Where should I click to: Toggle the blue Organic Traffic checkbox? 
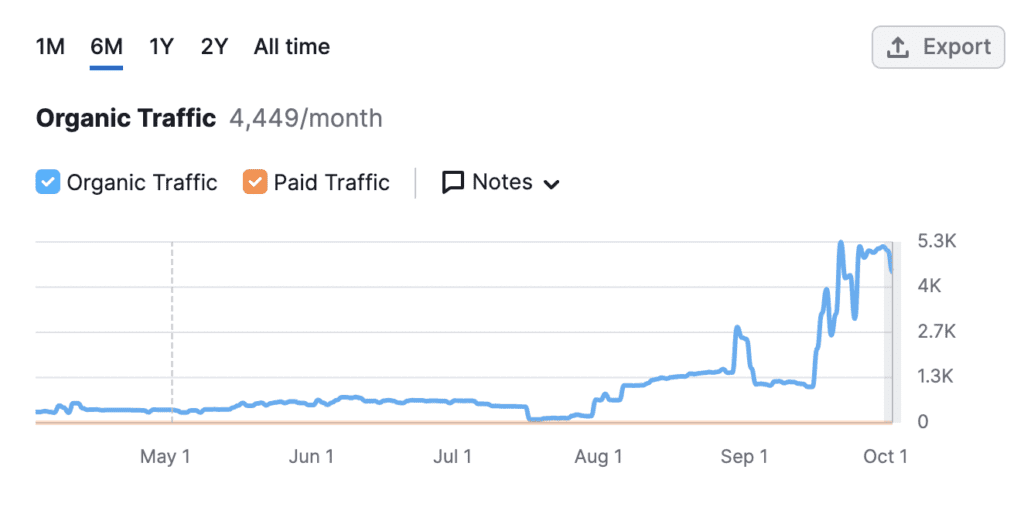(x=47, y=182)
